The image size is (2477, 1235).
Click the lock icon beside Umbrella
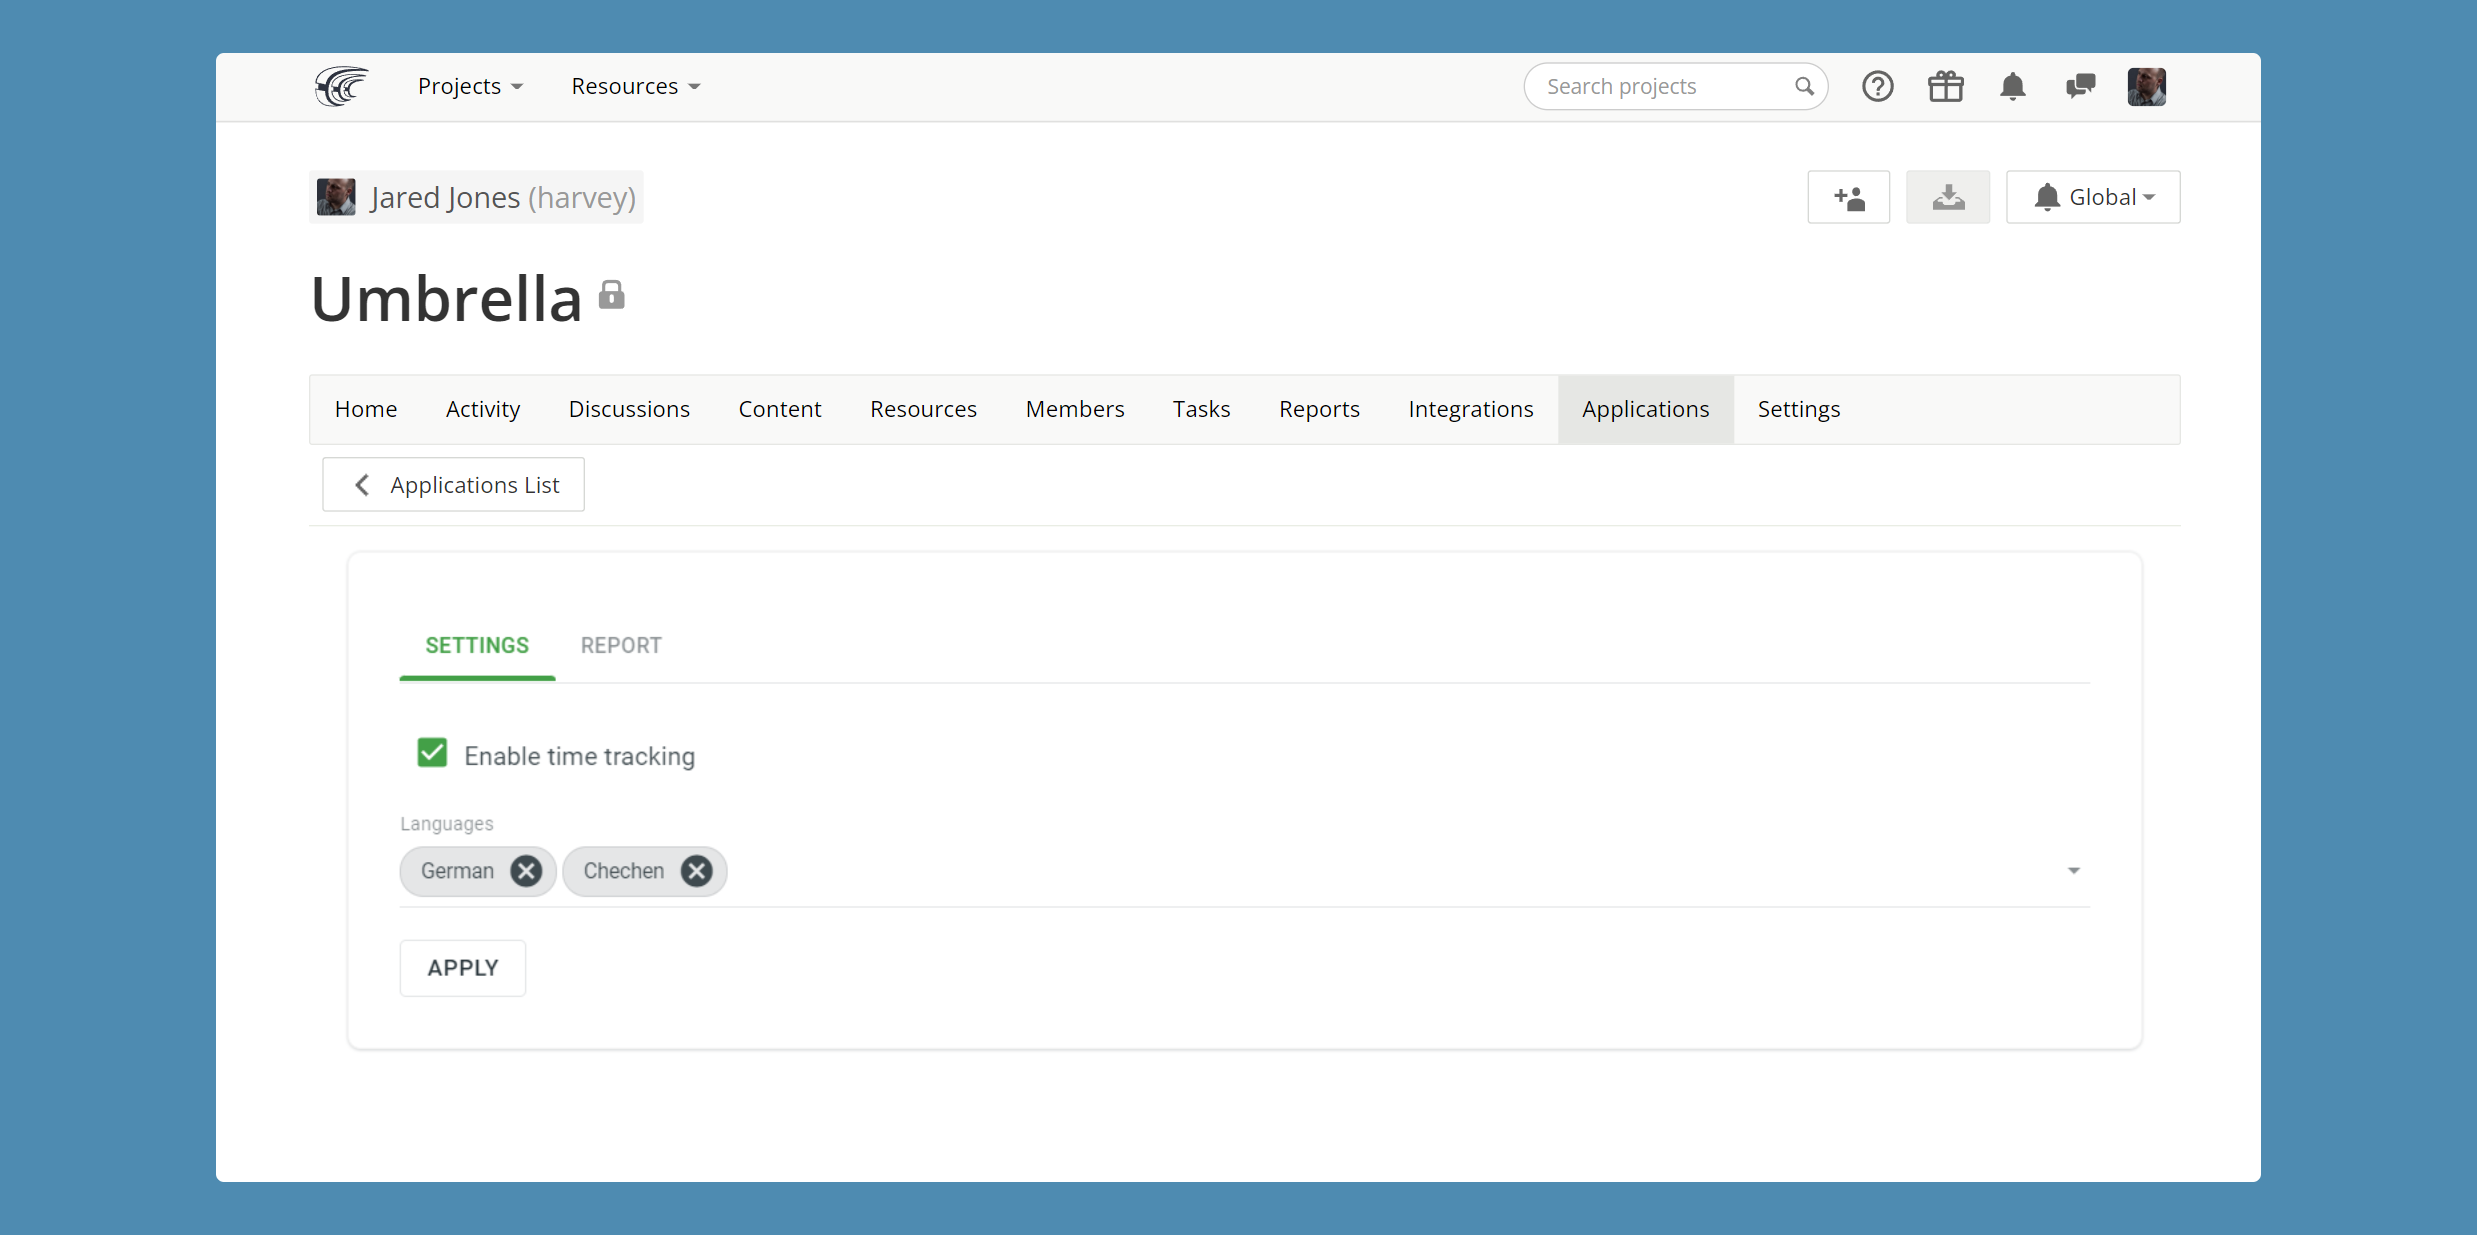pos(611,295)
